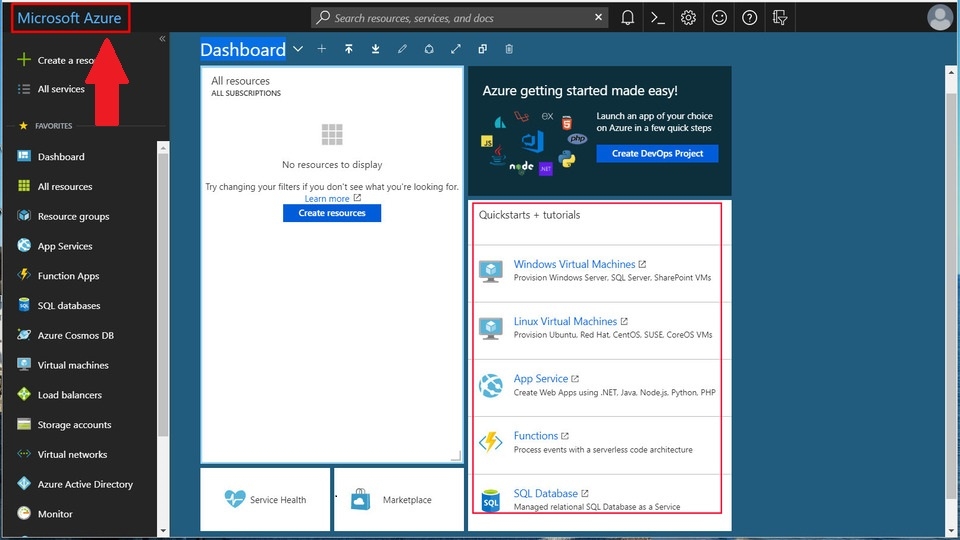Delete the dashboard with the trash icon
Image resolution: width=960 pixels, height=540 pixels.
[x=509, y=49]
